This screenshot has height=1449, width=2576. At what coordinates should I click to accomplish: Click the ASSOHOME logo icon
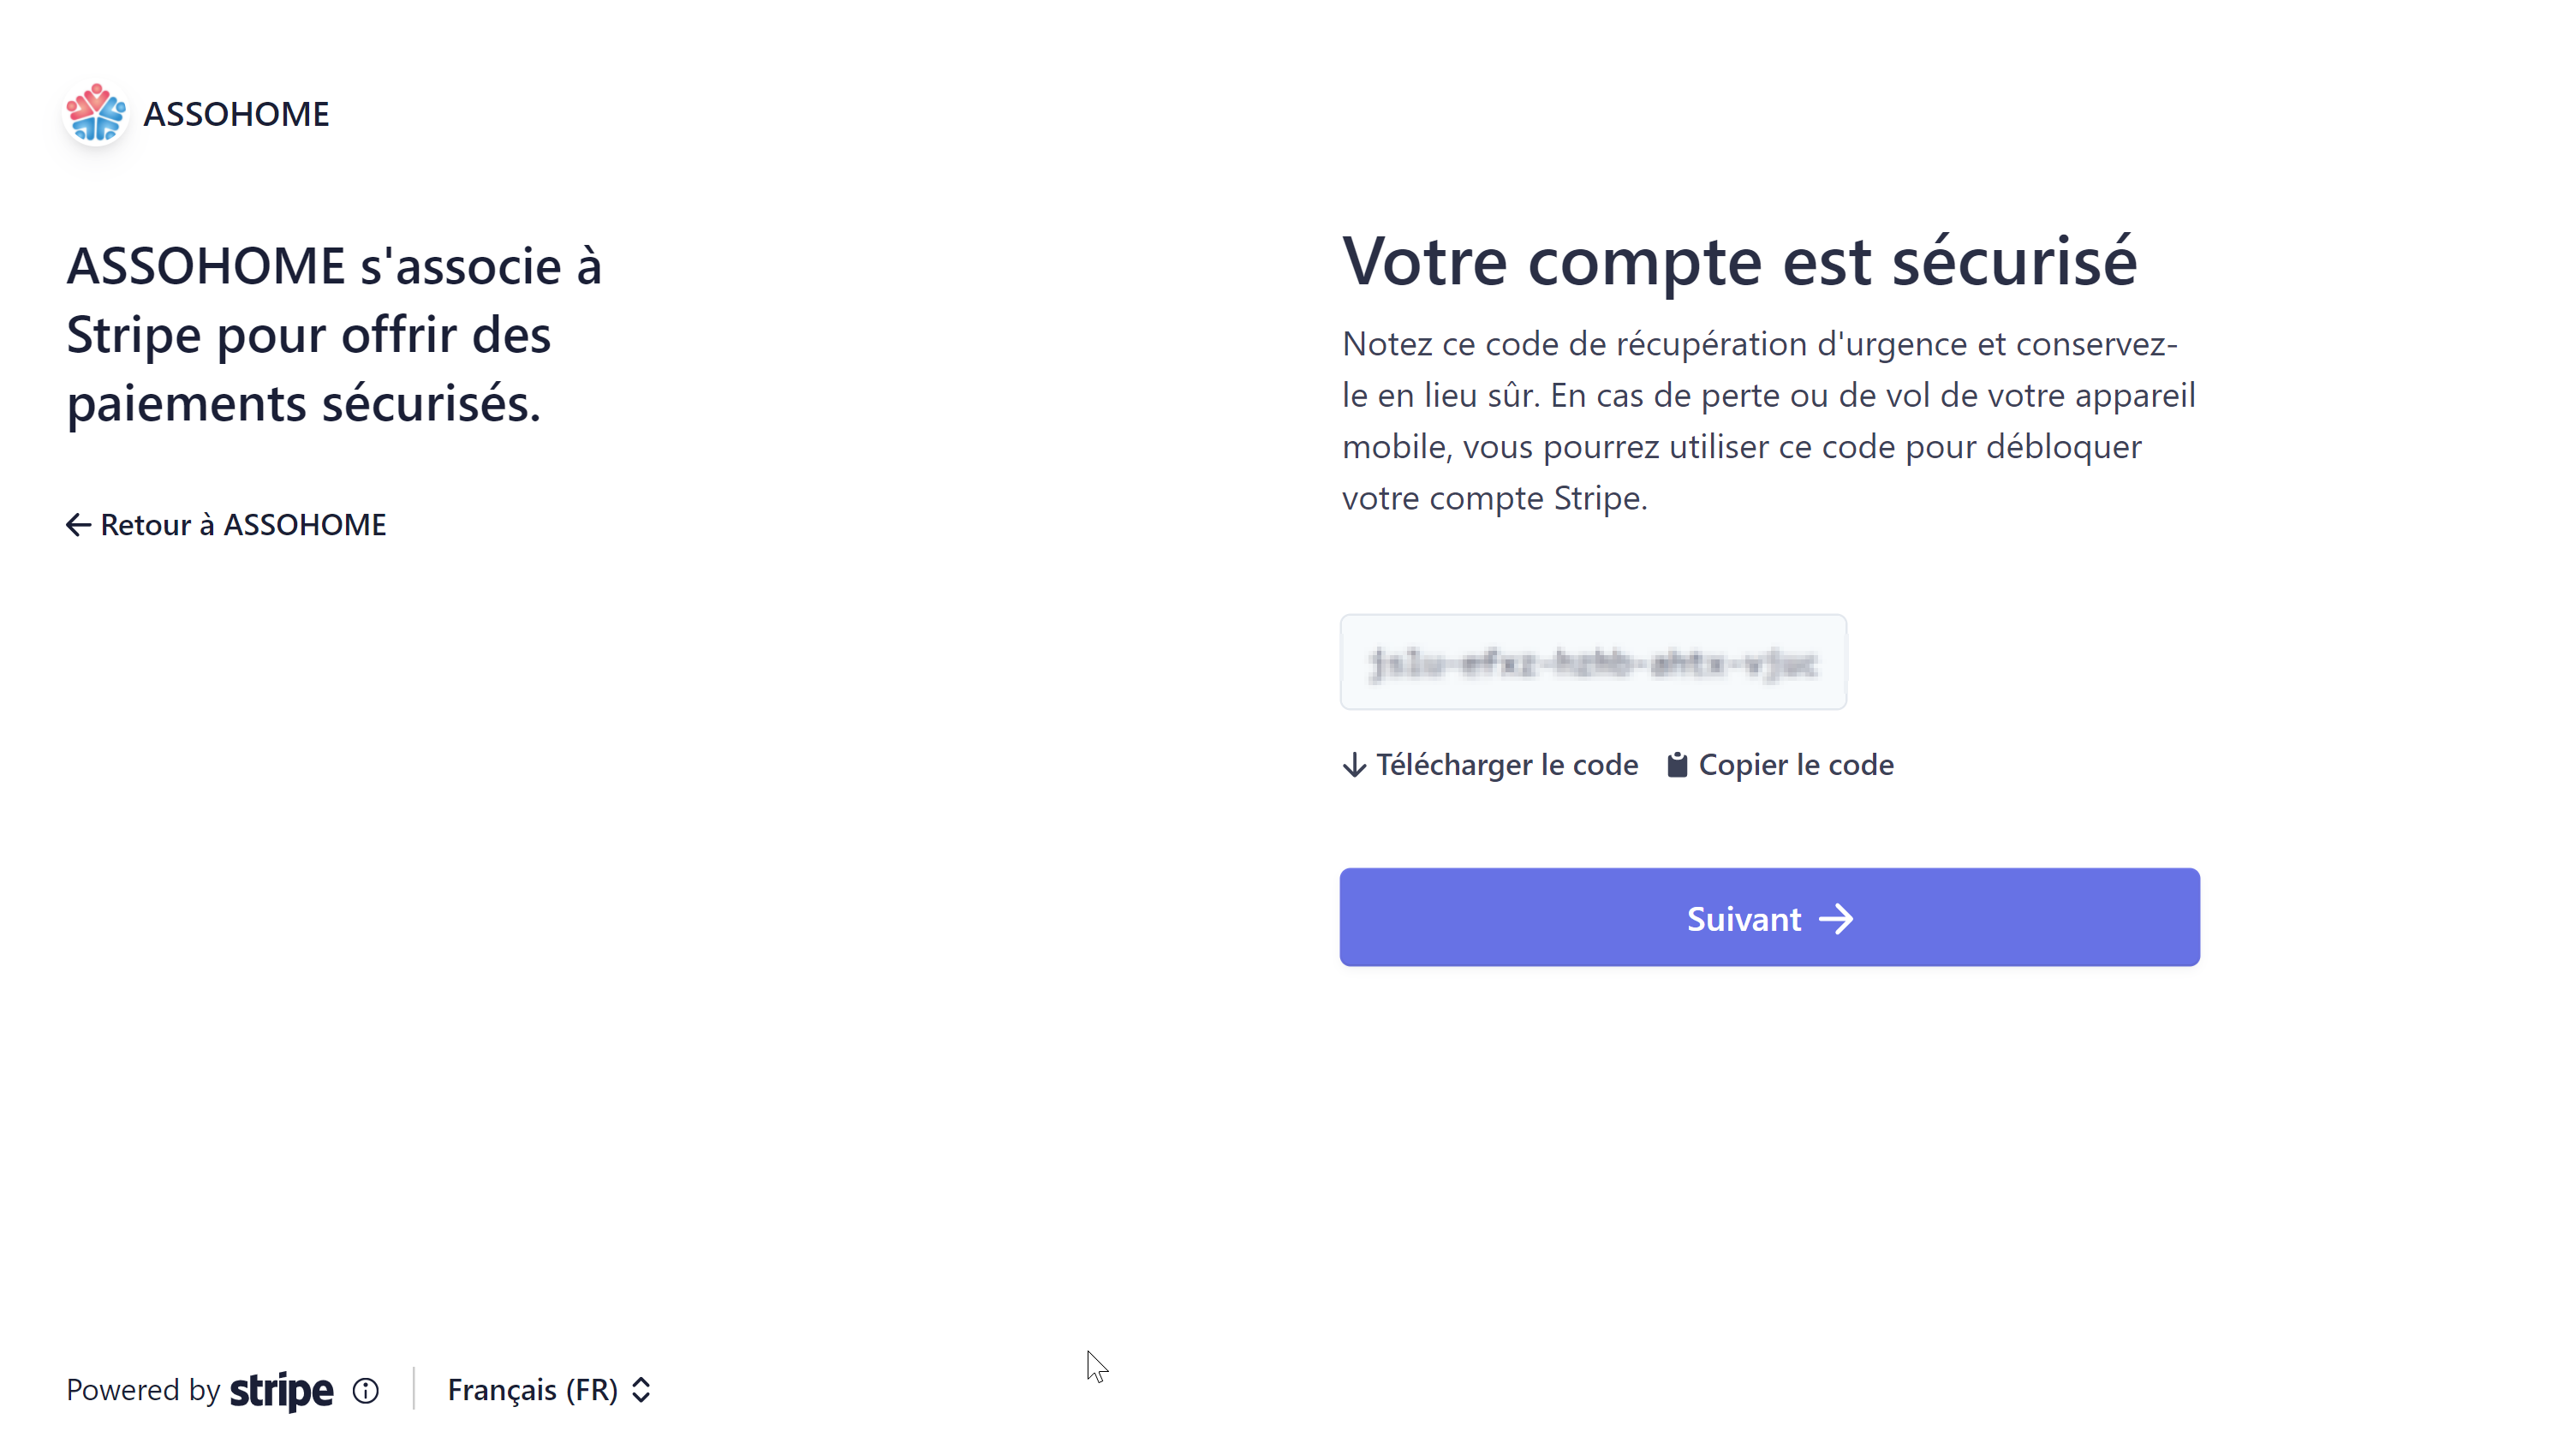(96, 113)
